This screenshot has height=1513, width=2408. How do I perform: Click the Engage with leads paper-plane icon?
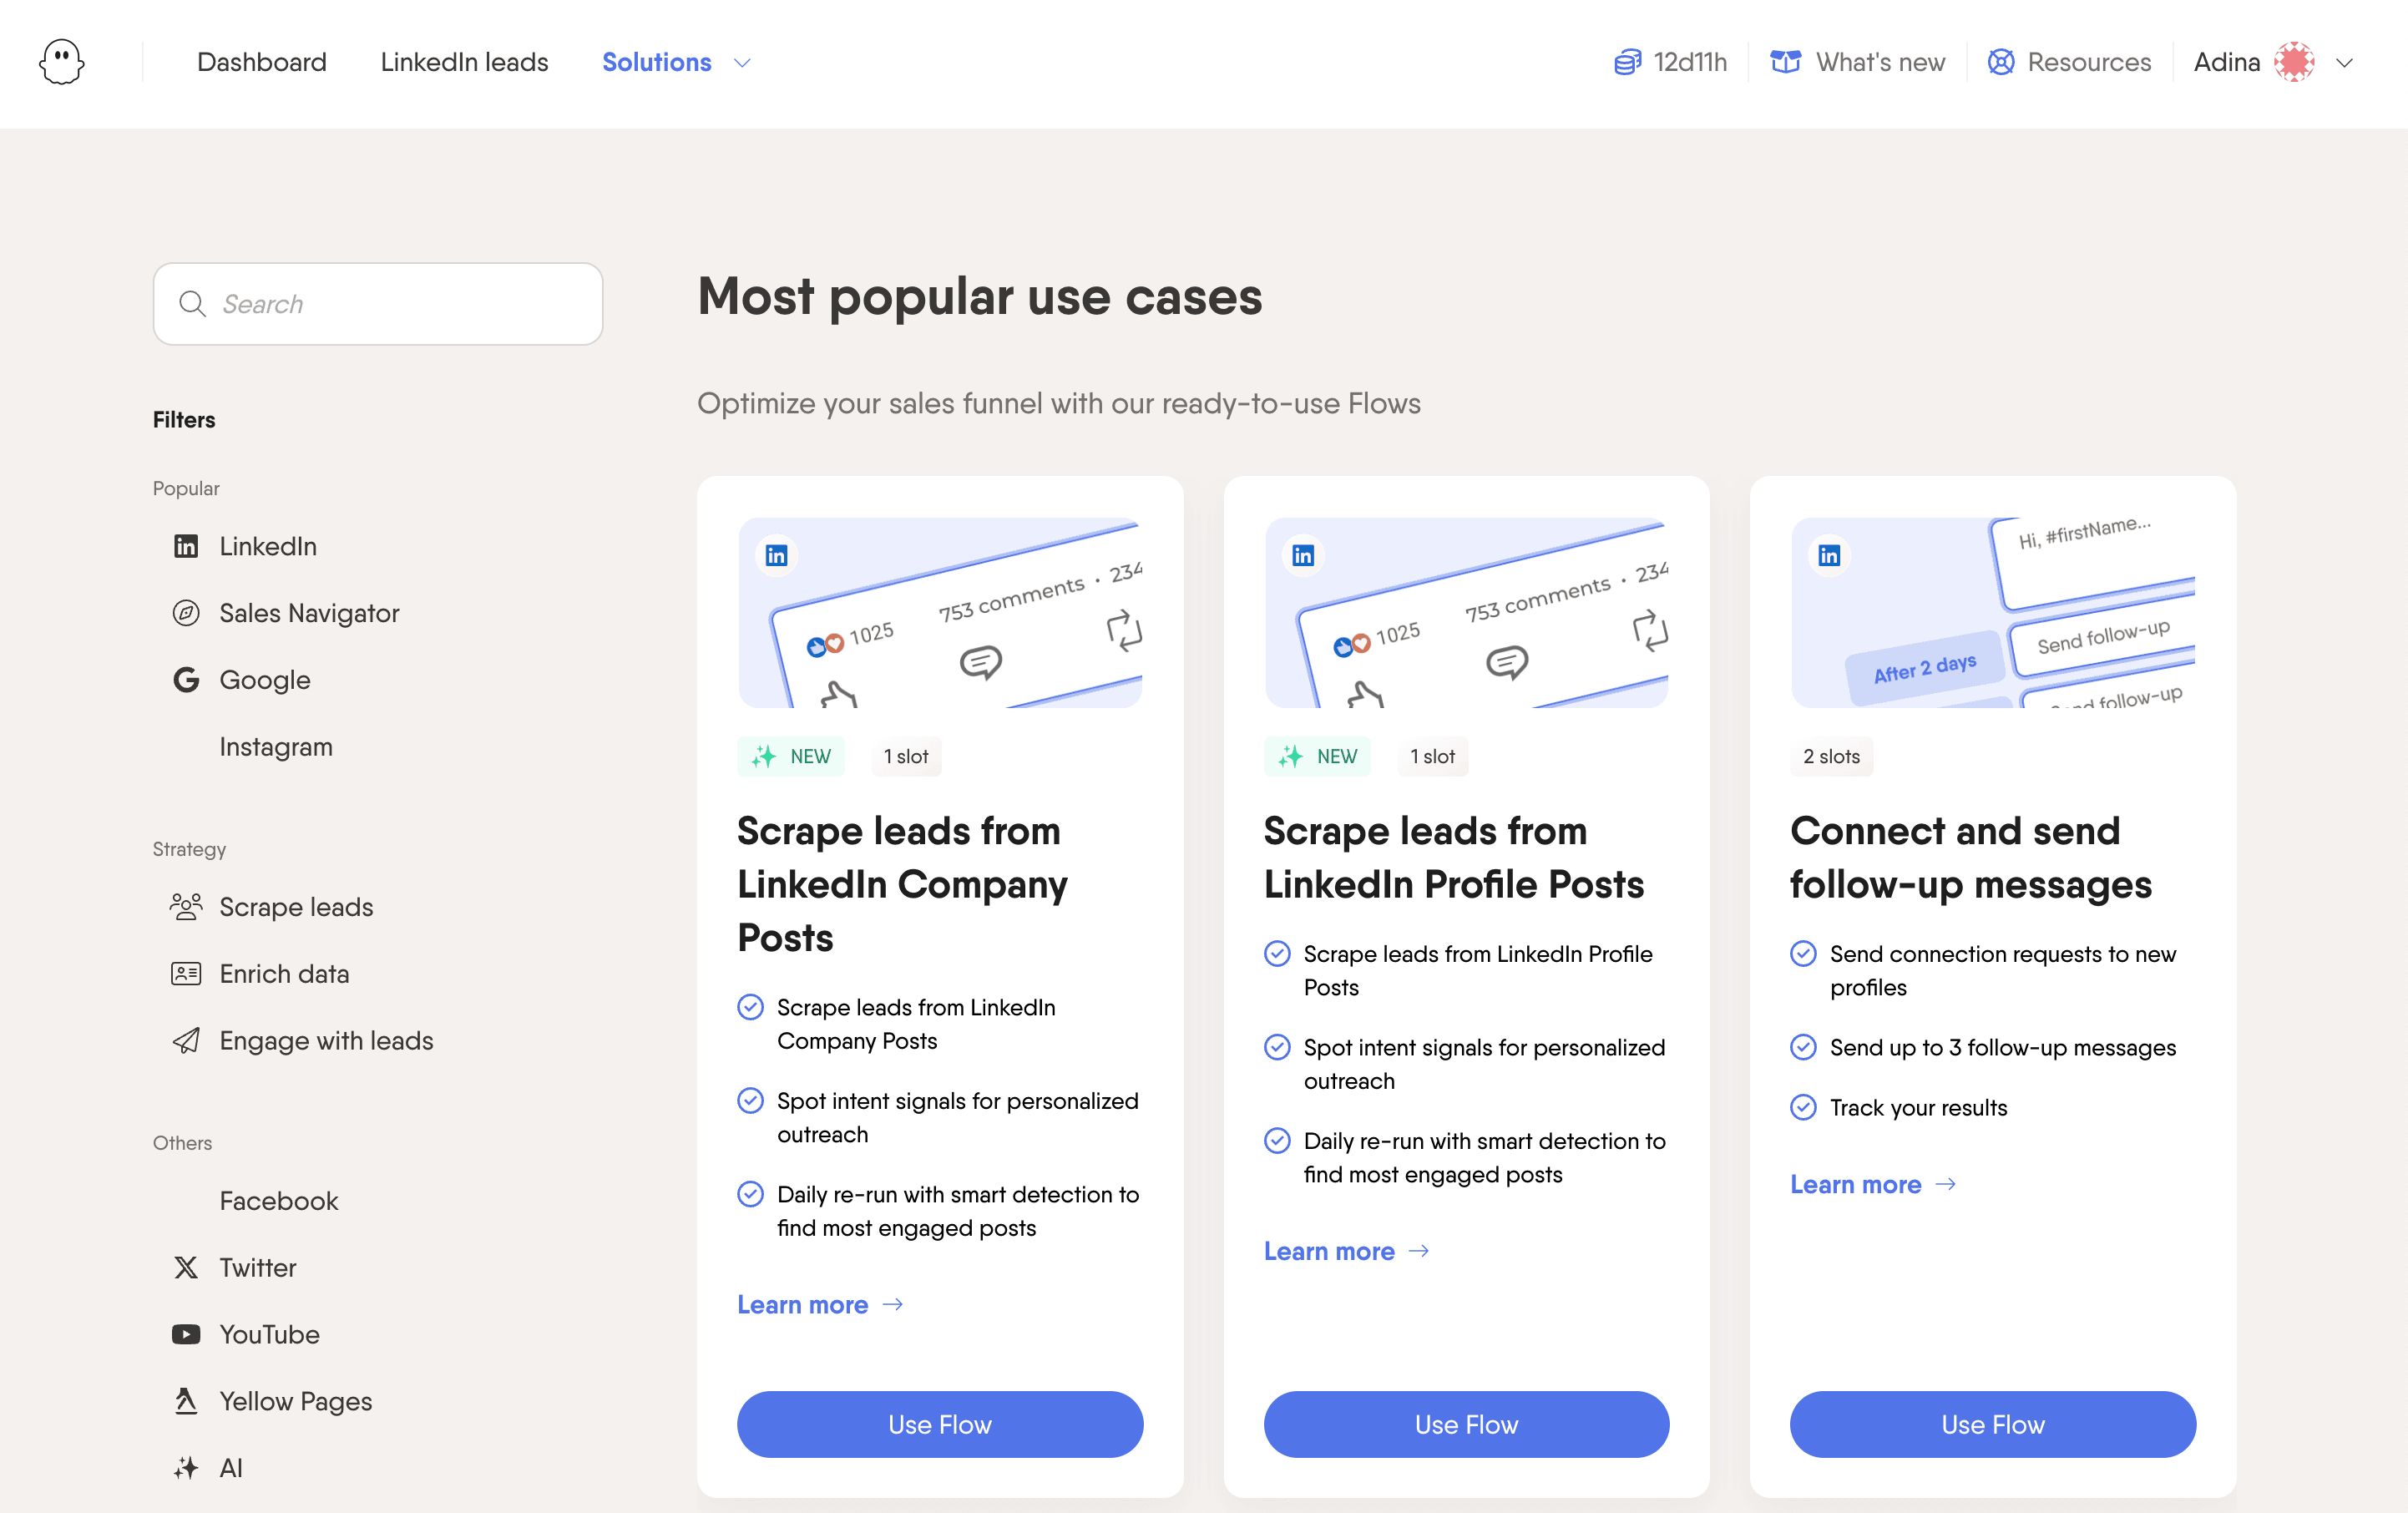186,1041
